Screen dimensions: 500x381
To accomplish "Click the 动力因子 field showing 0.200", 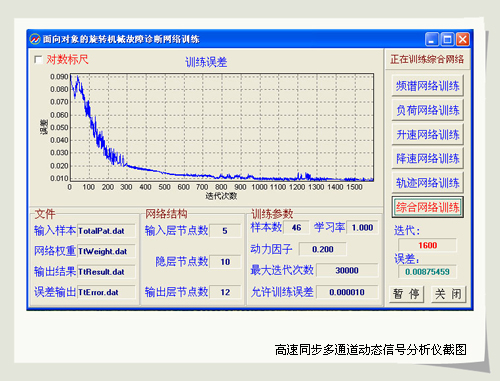I will click(x=322, y=249).
